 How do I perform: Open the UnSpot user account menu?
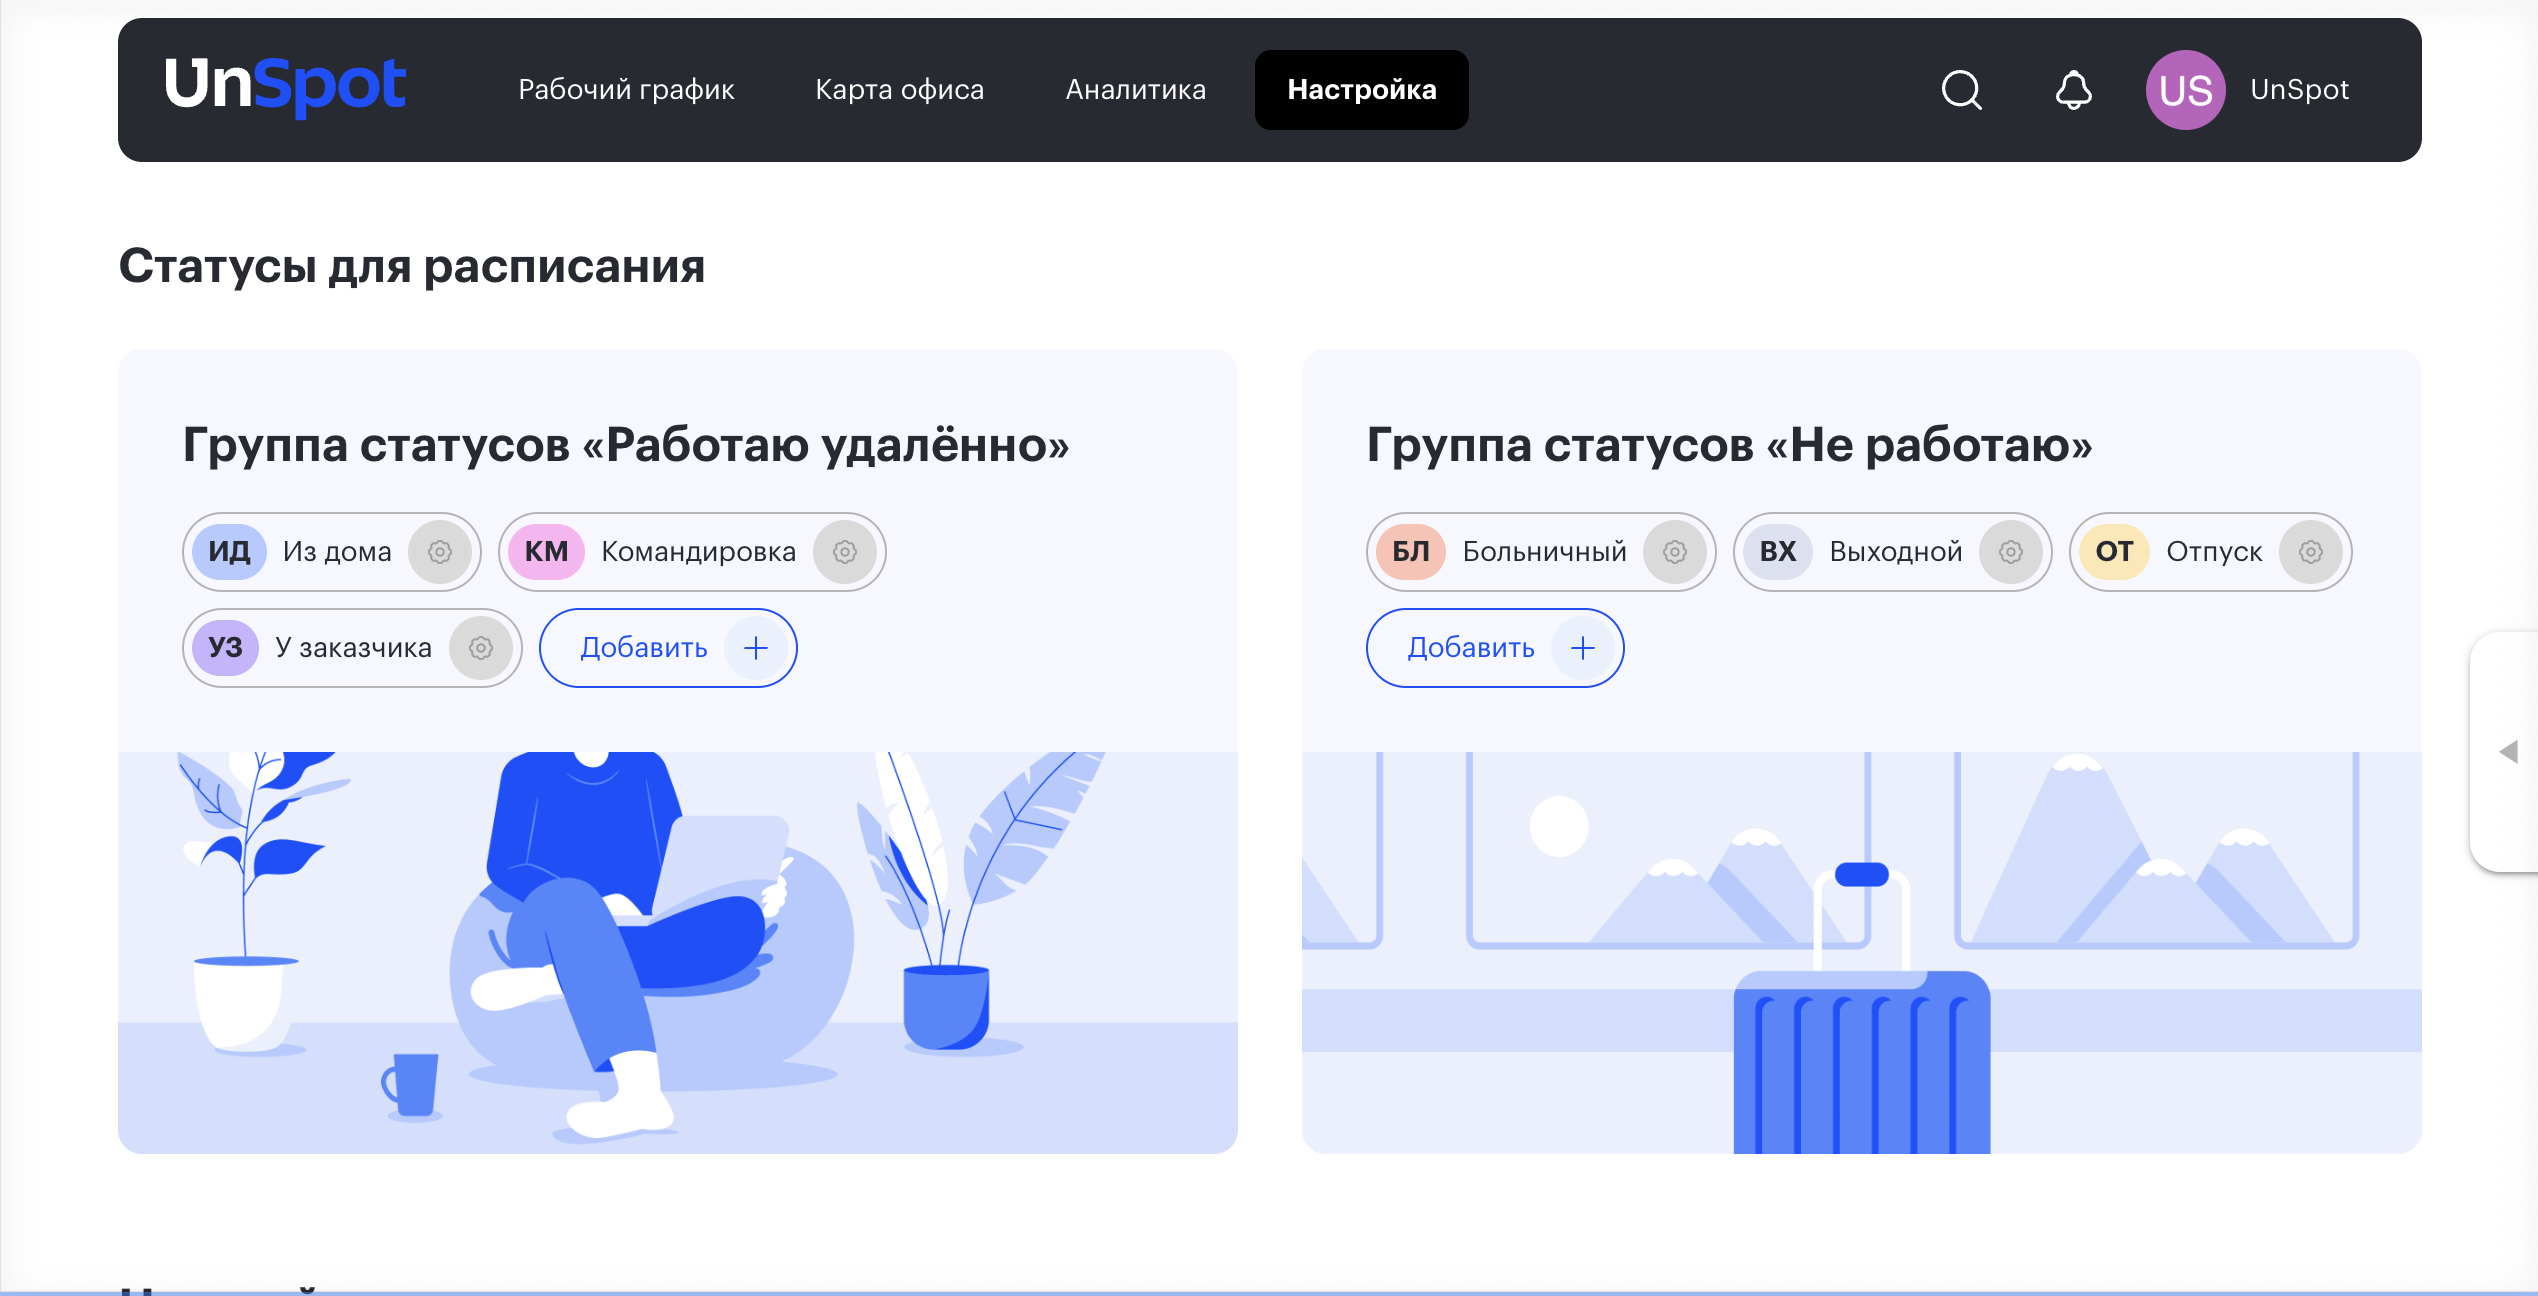point(2299,90)
